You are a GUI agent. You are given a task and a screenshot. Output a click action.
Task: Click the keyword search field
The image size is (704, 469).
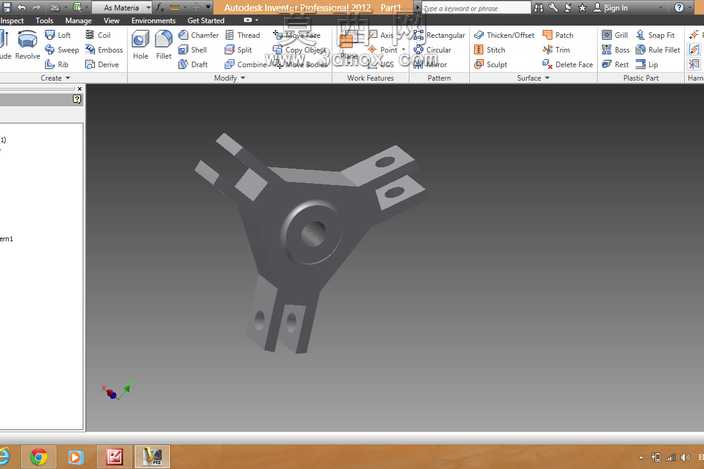pos(476,8)
